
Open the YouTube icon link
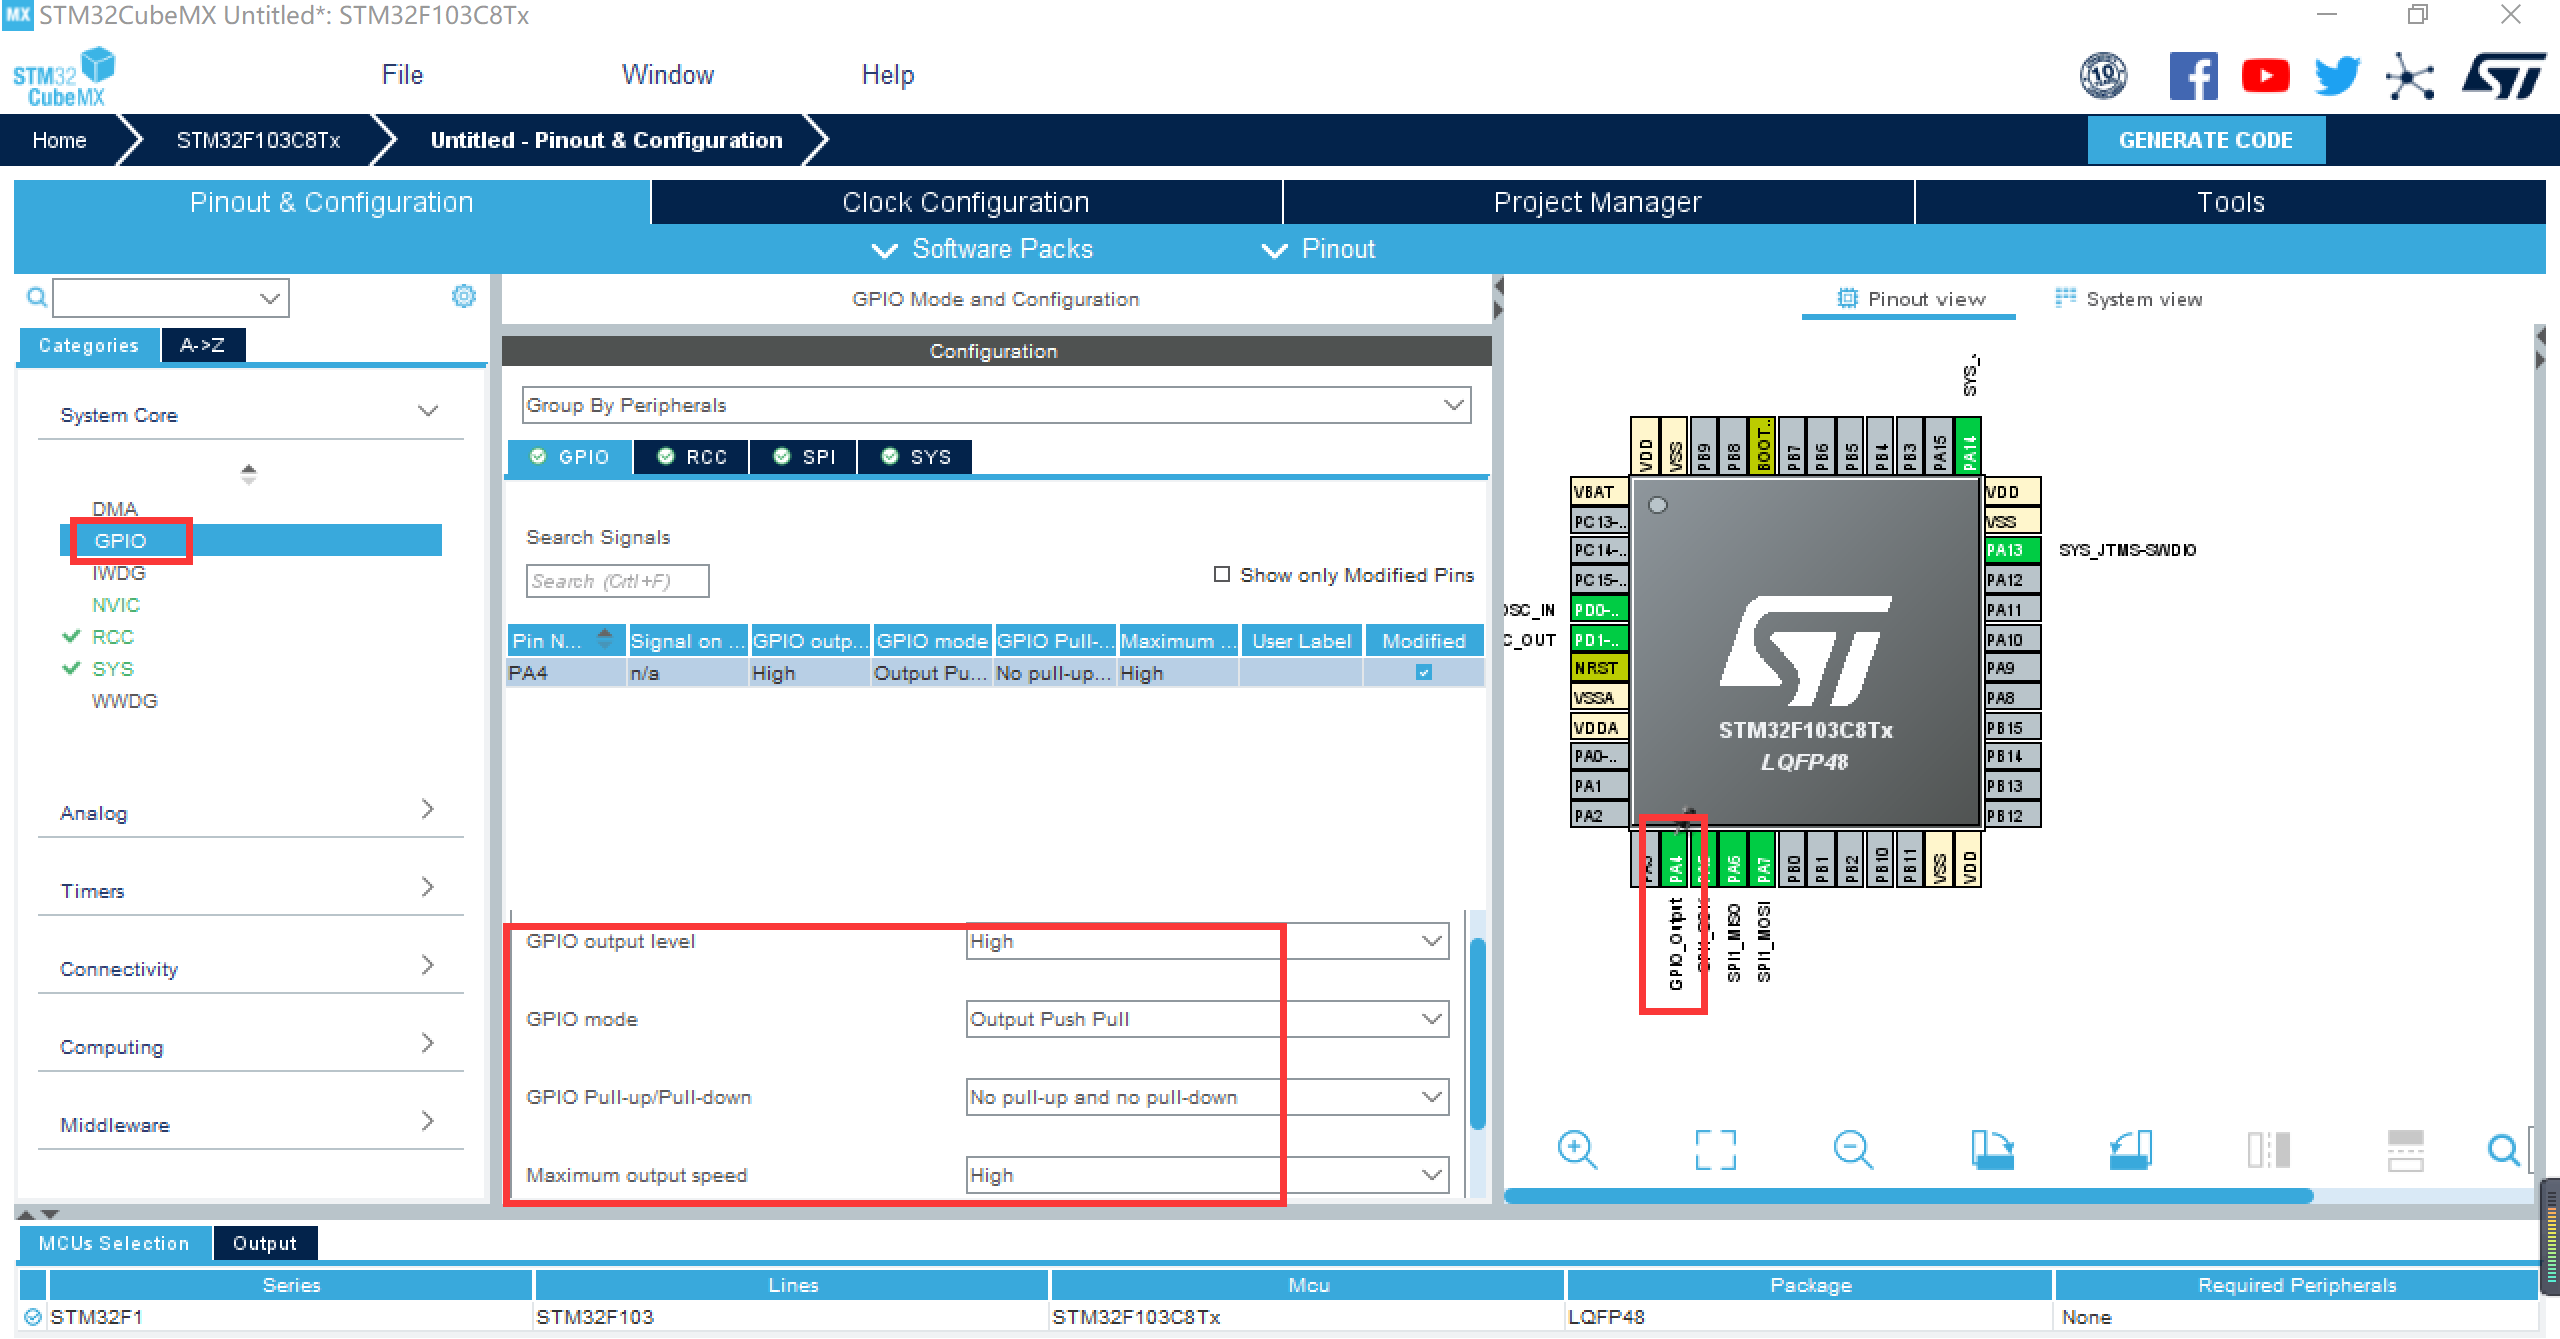click(2265, 77)
